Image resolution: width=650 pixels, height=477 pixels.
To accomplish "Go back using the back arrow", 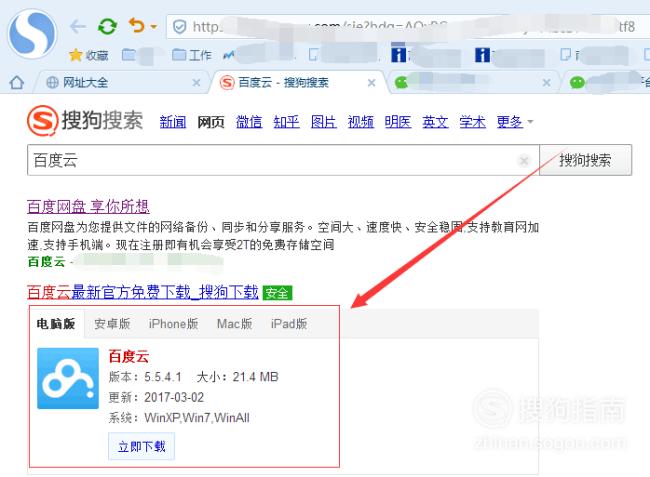I will point(78,27).
